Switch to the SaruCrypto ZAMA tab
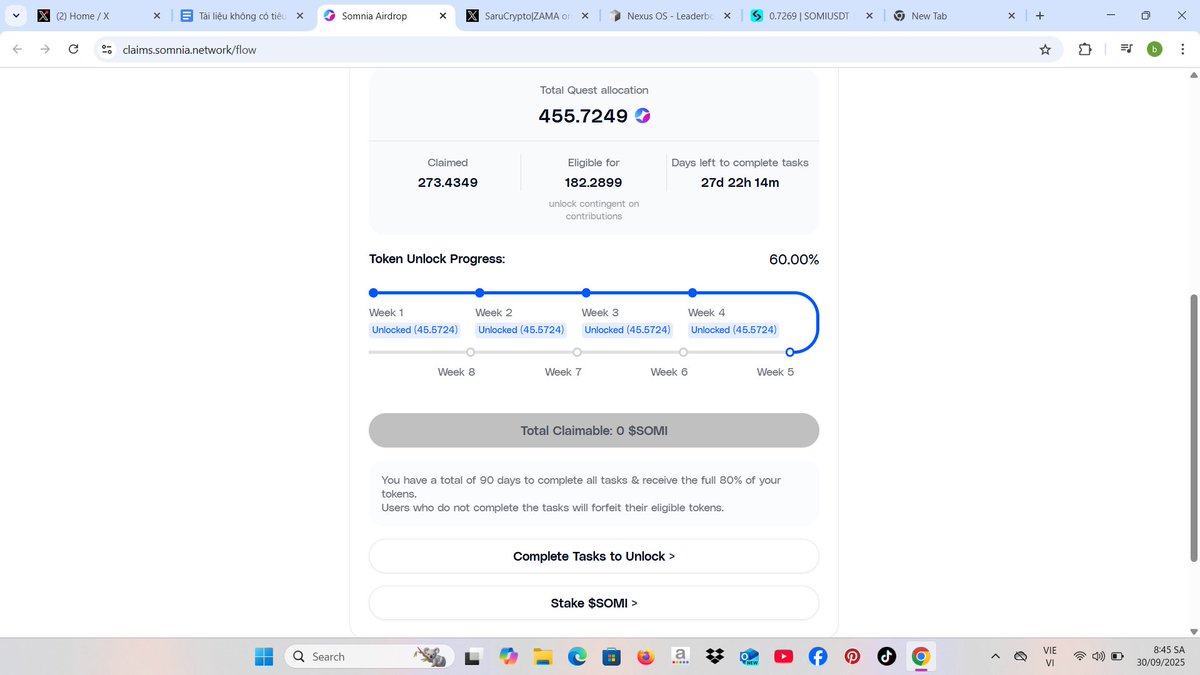 528,16
